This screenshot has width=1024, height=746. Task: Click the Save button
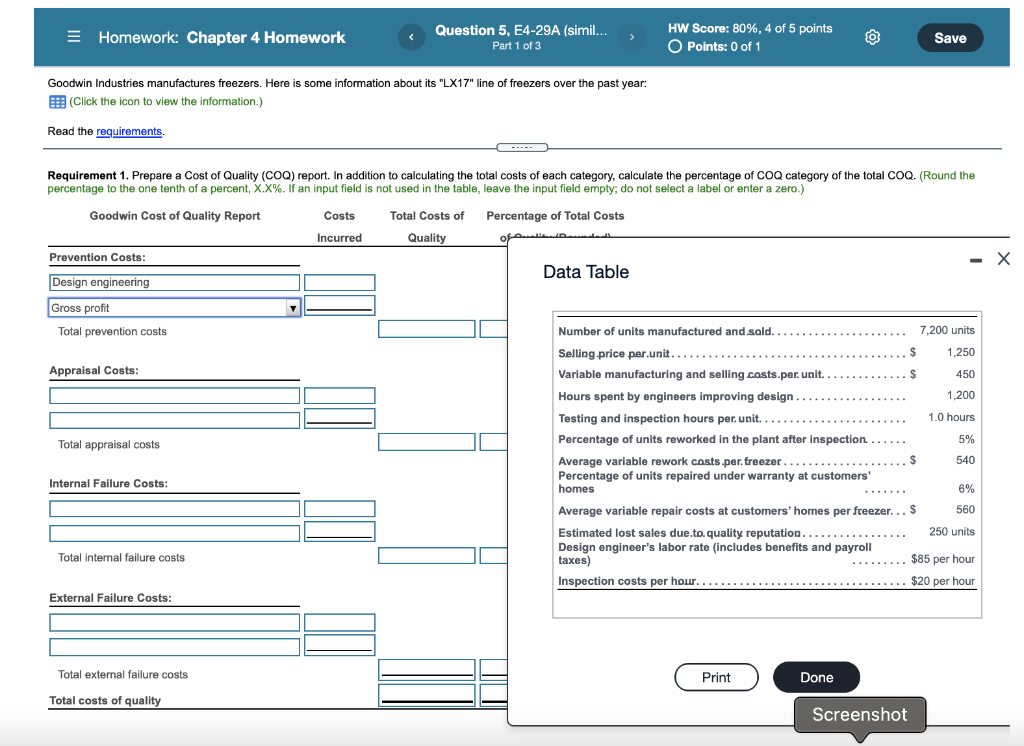tap(950, 38)
